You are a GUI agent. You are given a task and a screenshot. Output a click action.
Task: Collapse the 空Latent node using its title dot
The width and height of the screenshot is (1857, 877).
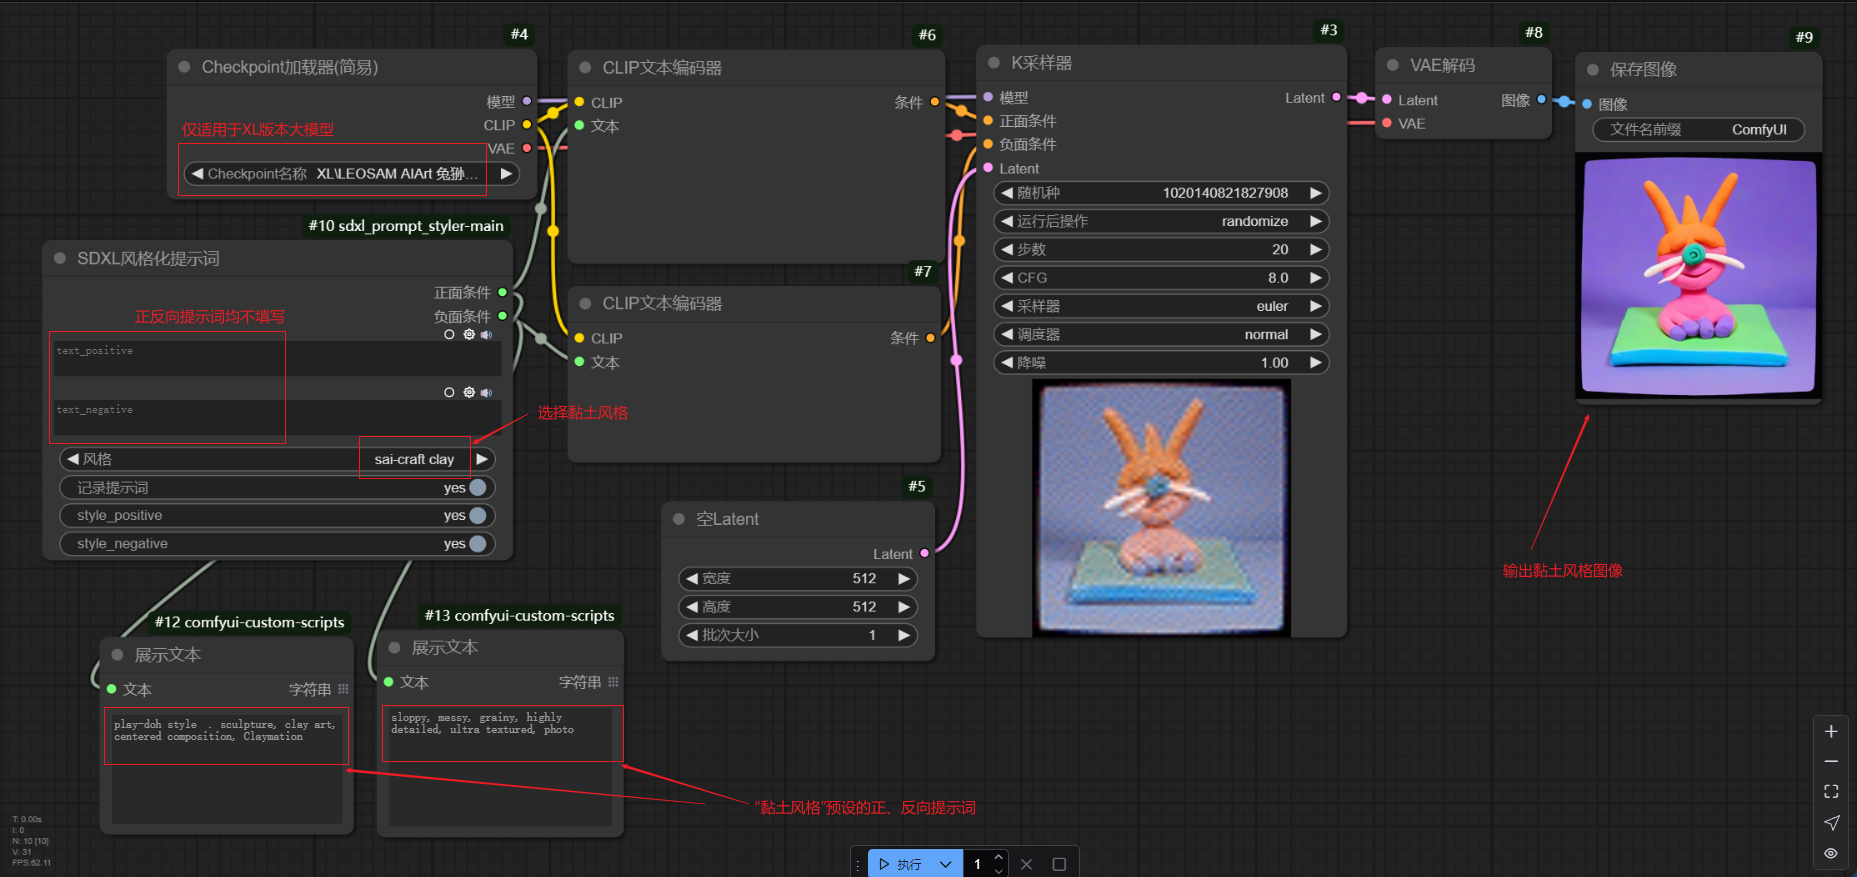click(x=679, y=519)
